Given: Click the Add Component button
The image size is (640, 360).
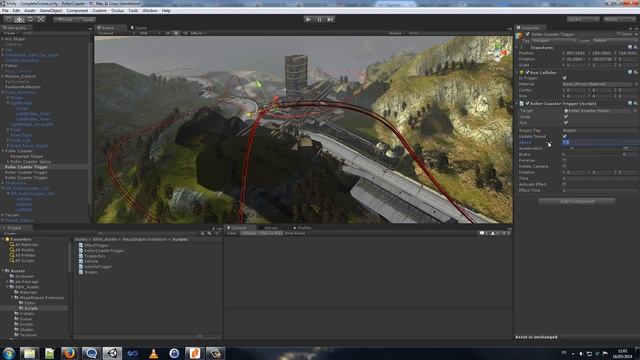Looking at the screenshot, I should [x=577, y=201].
